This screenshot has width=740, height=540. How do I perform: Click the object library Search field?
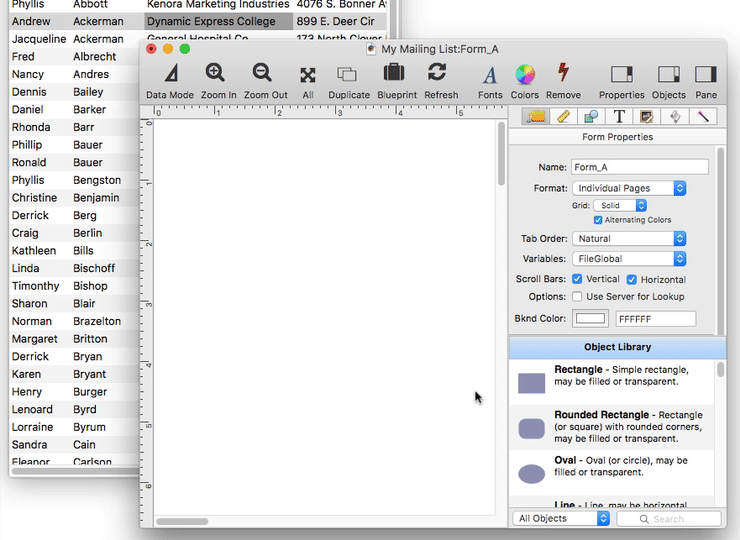pos(669,519)
